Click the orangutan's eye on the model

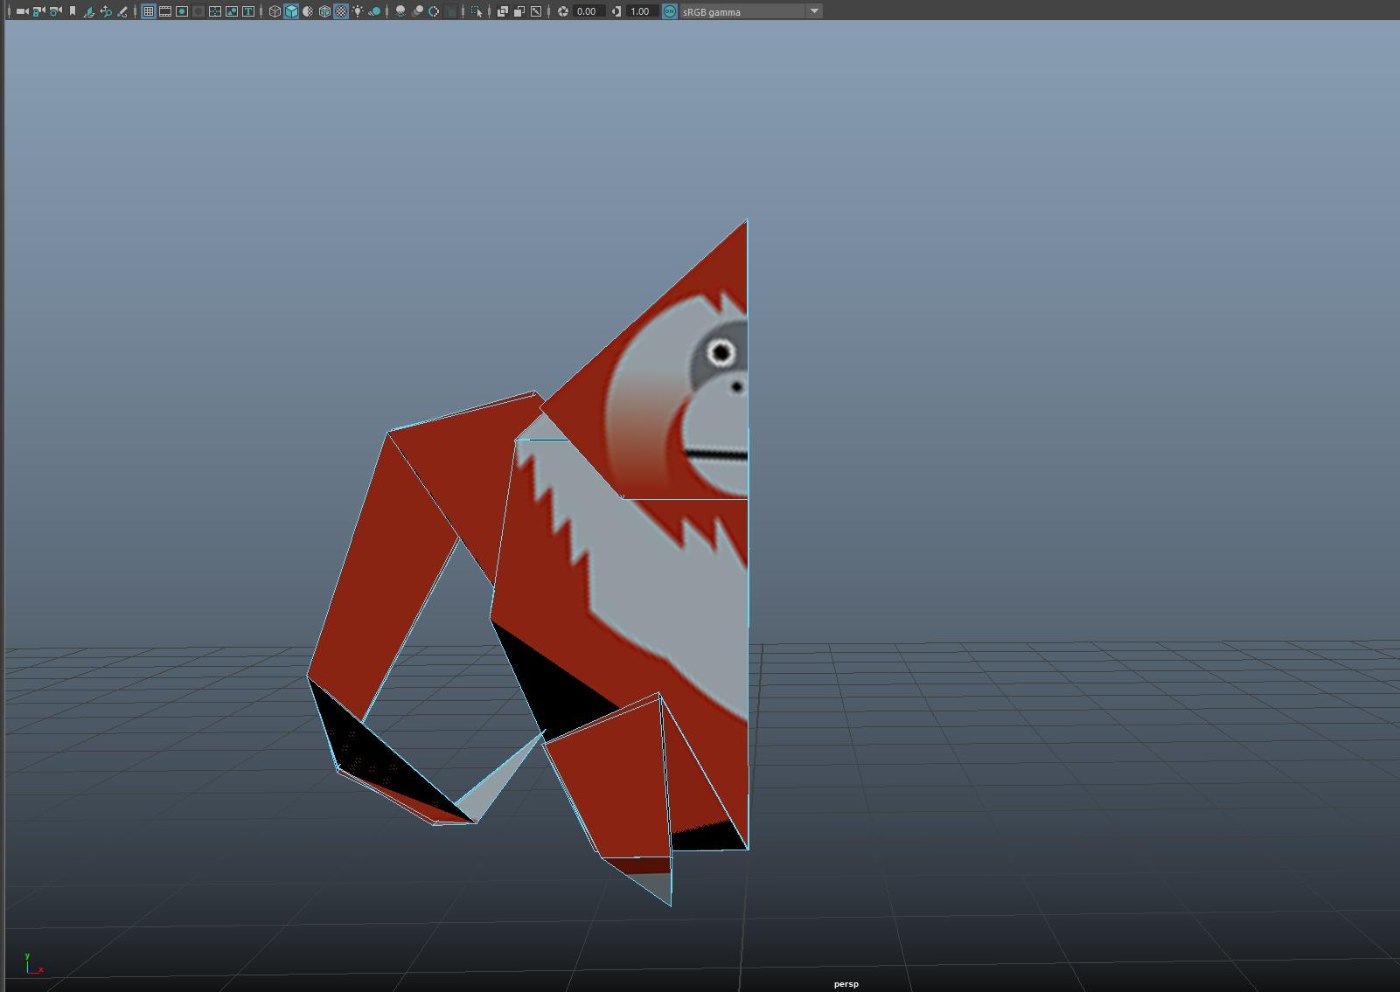(721, 352)
